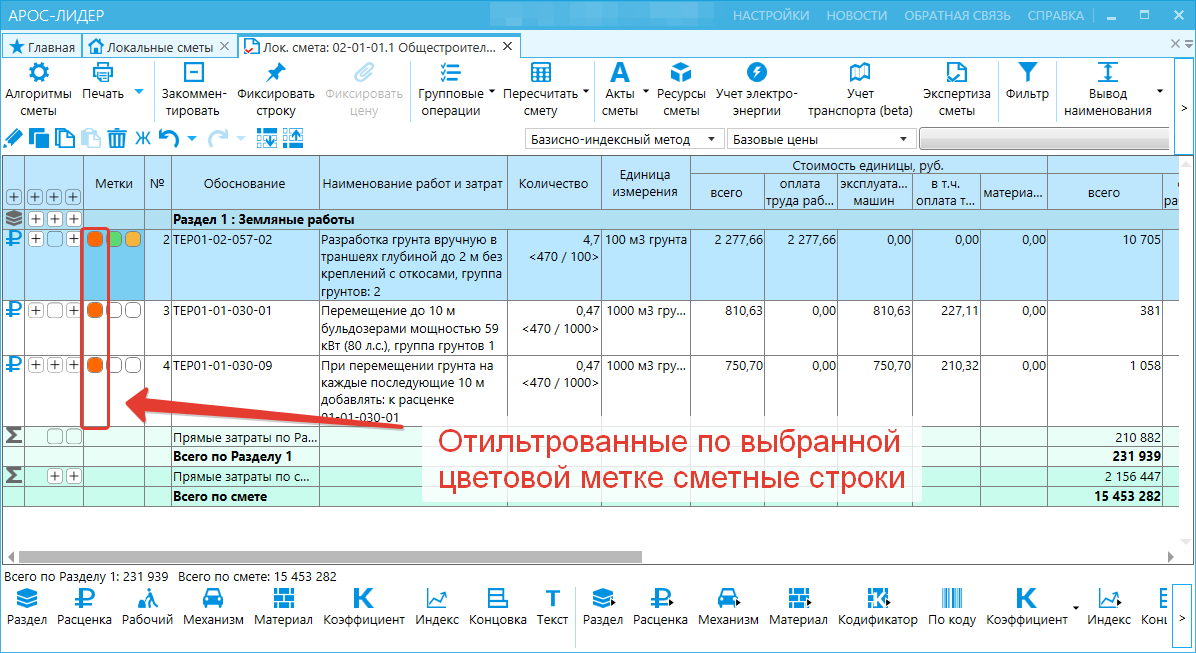Open the Фильтр funnel tool
1196x653 pixels.
(1027, 82)
